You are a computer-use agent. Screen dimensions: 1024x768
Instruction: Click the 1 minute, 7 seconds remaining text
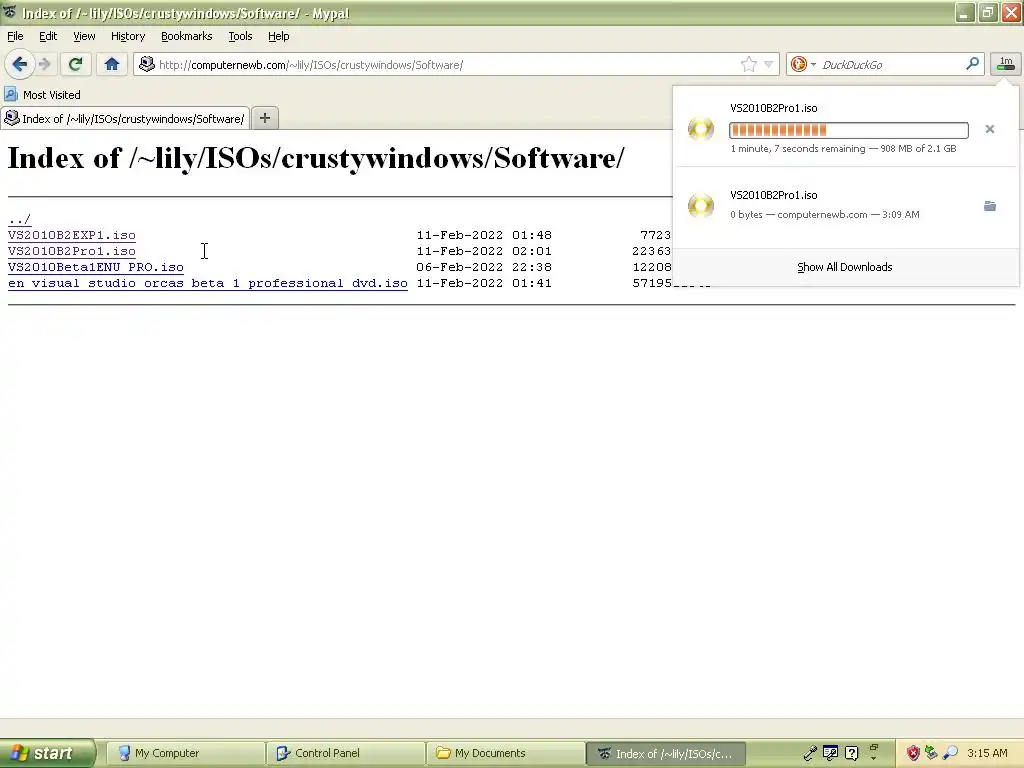click(797, 149)
